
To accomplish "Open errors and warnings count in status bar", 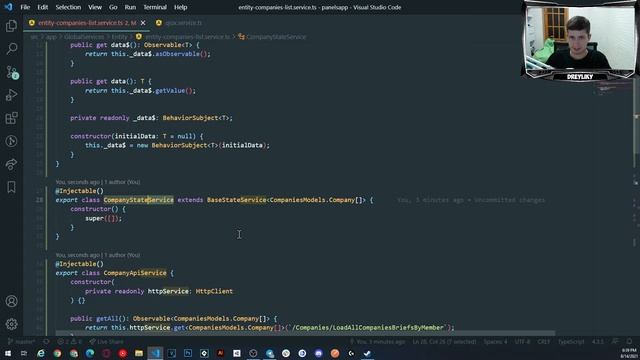I will (x=69, y=341).
